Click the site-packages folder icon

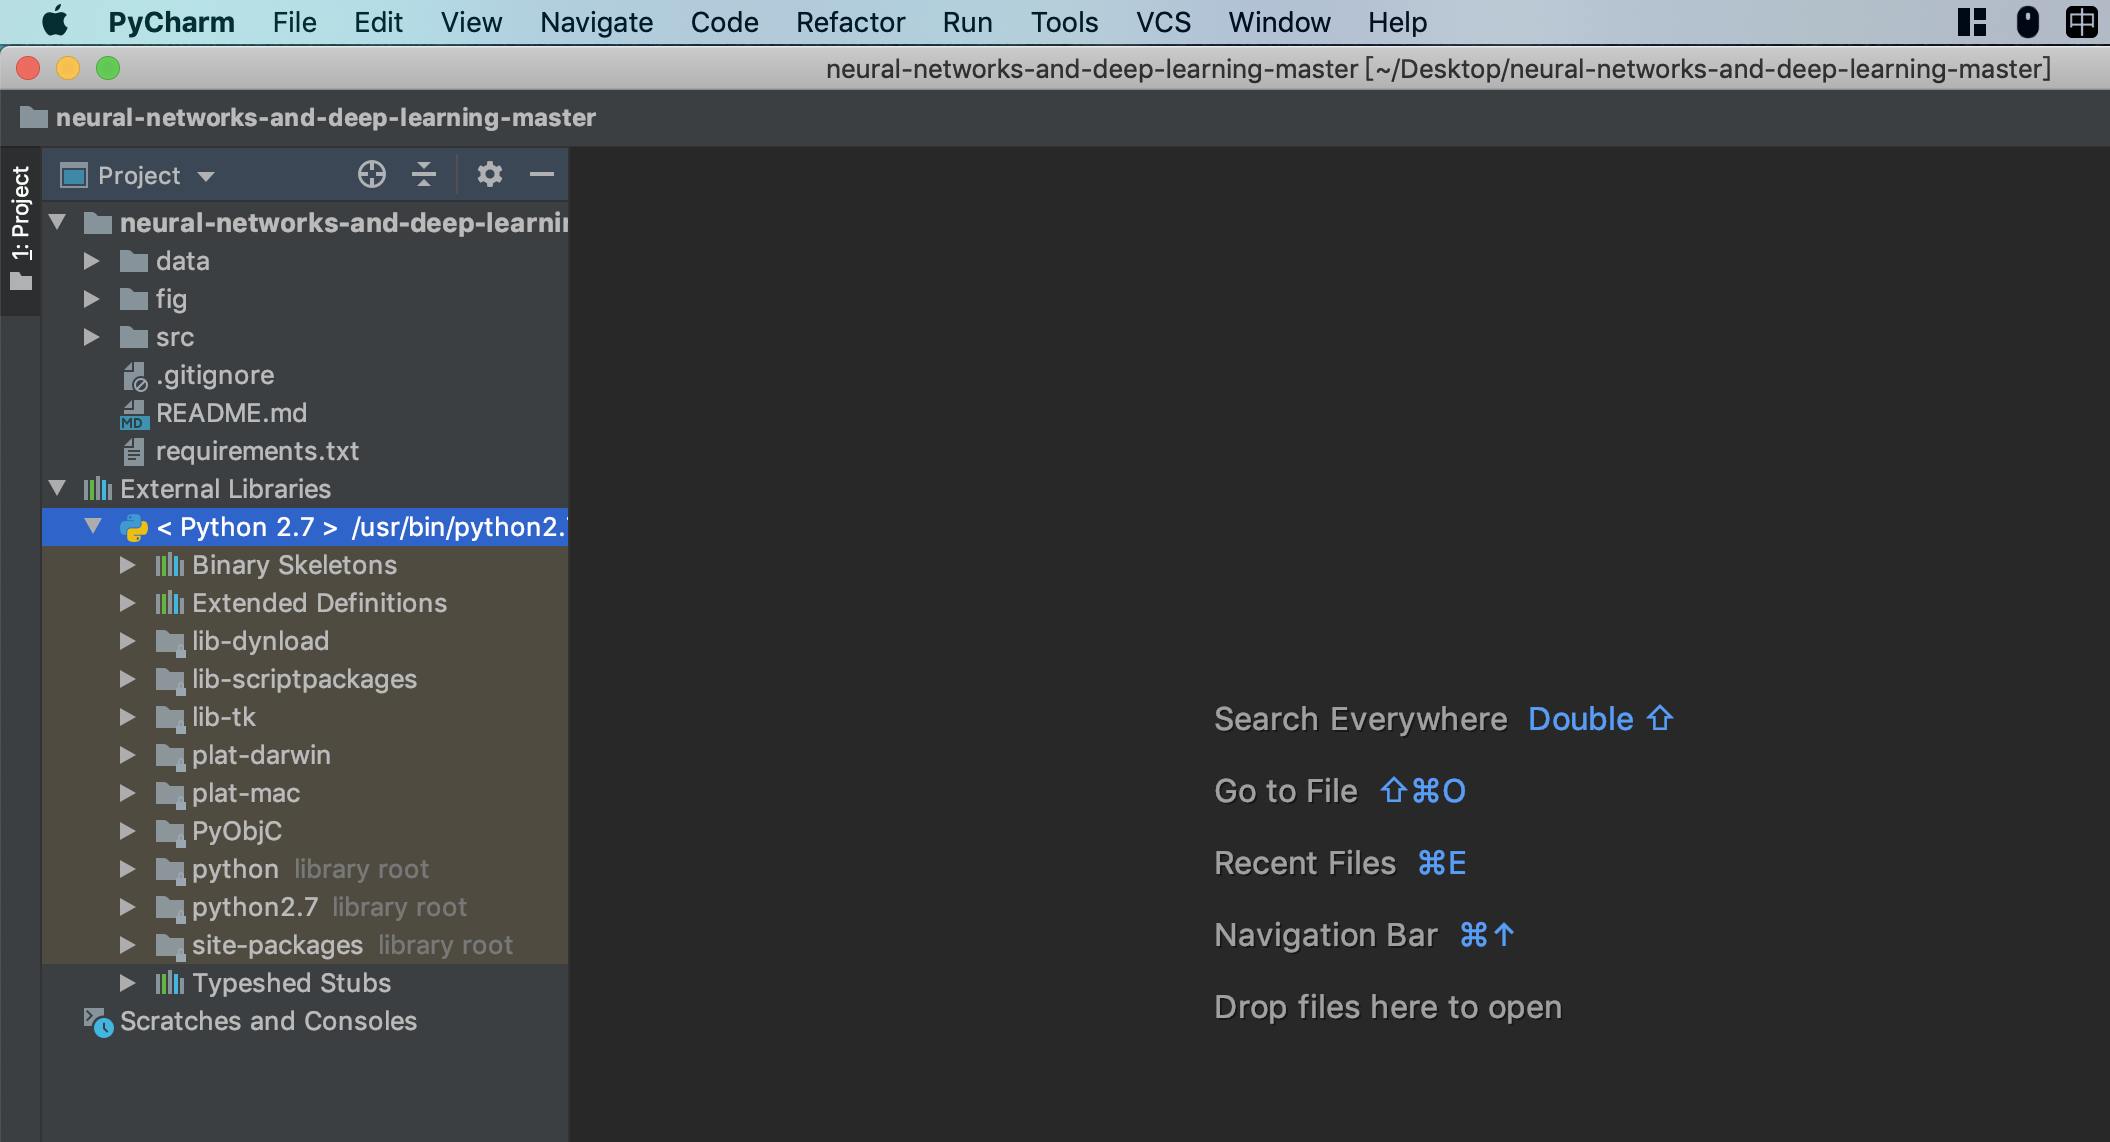[x=170, y=946]
